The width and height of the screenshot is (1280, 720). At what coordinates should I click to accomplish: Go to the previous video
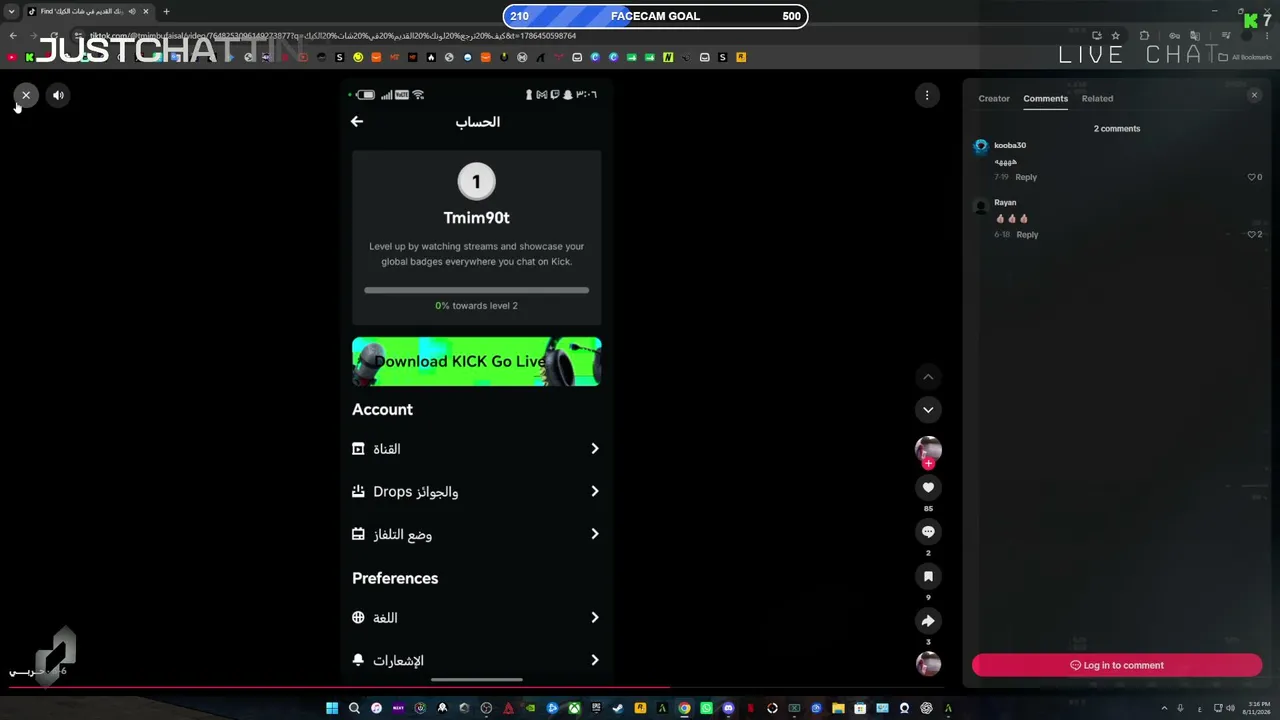(x=928, y=377)
